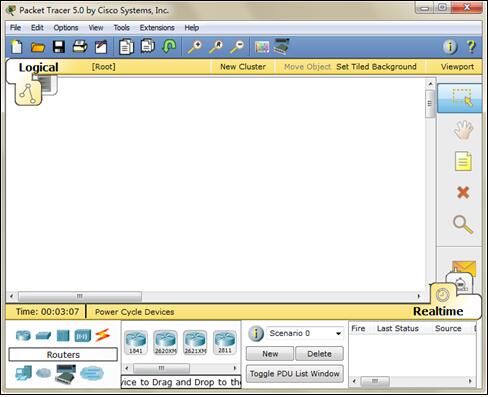Viewport: 490px width, 397px height.
Task: Open the drawing palette icon
Action: click(x=262, y=47)
